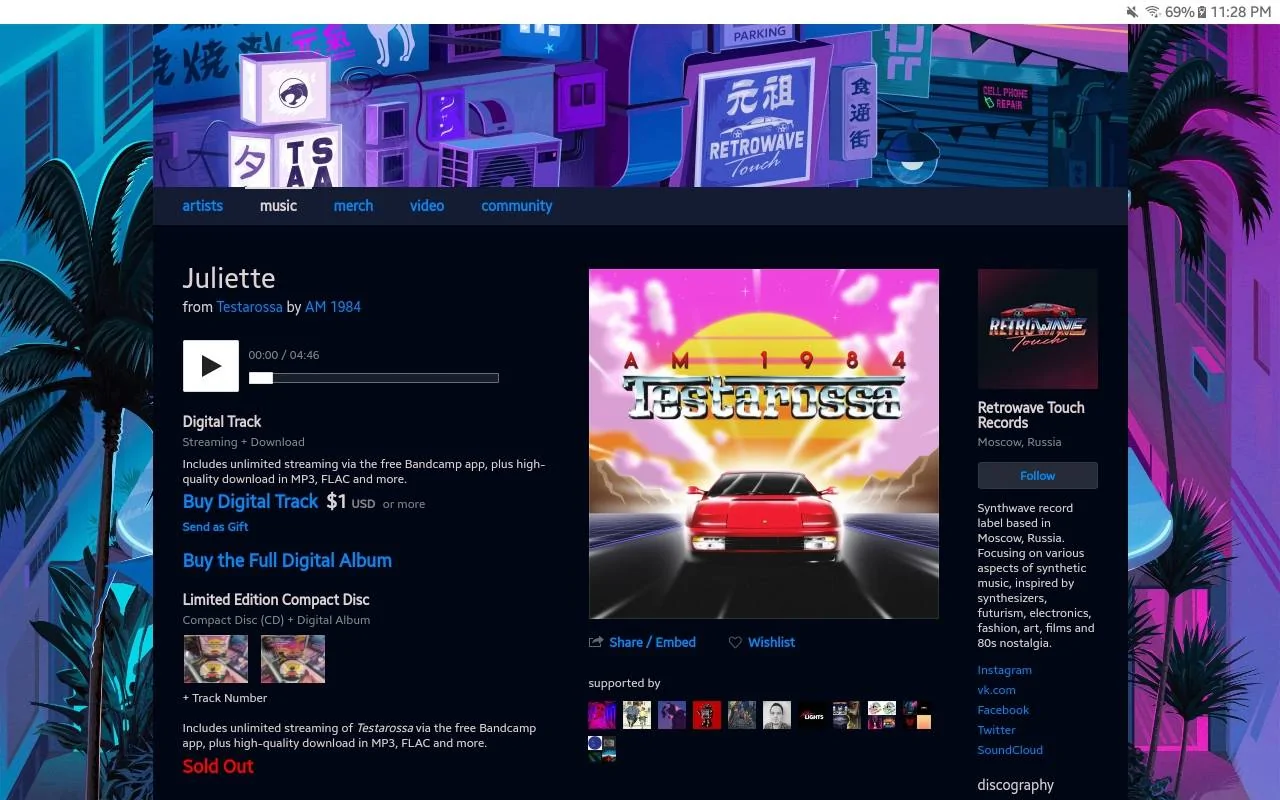Open the label's Twitter link
This screenshot has height=800, width=1280.
click(x=997, y=730)
